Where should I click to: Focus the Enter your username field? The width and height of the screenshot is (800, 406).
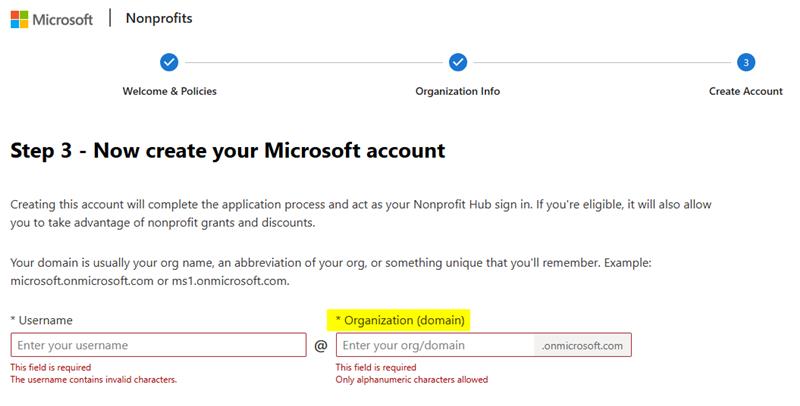(x=158, y=345)
